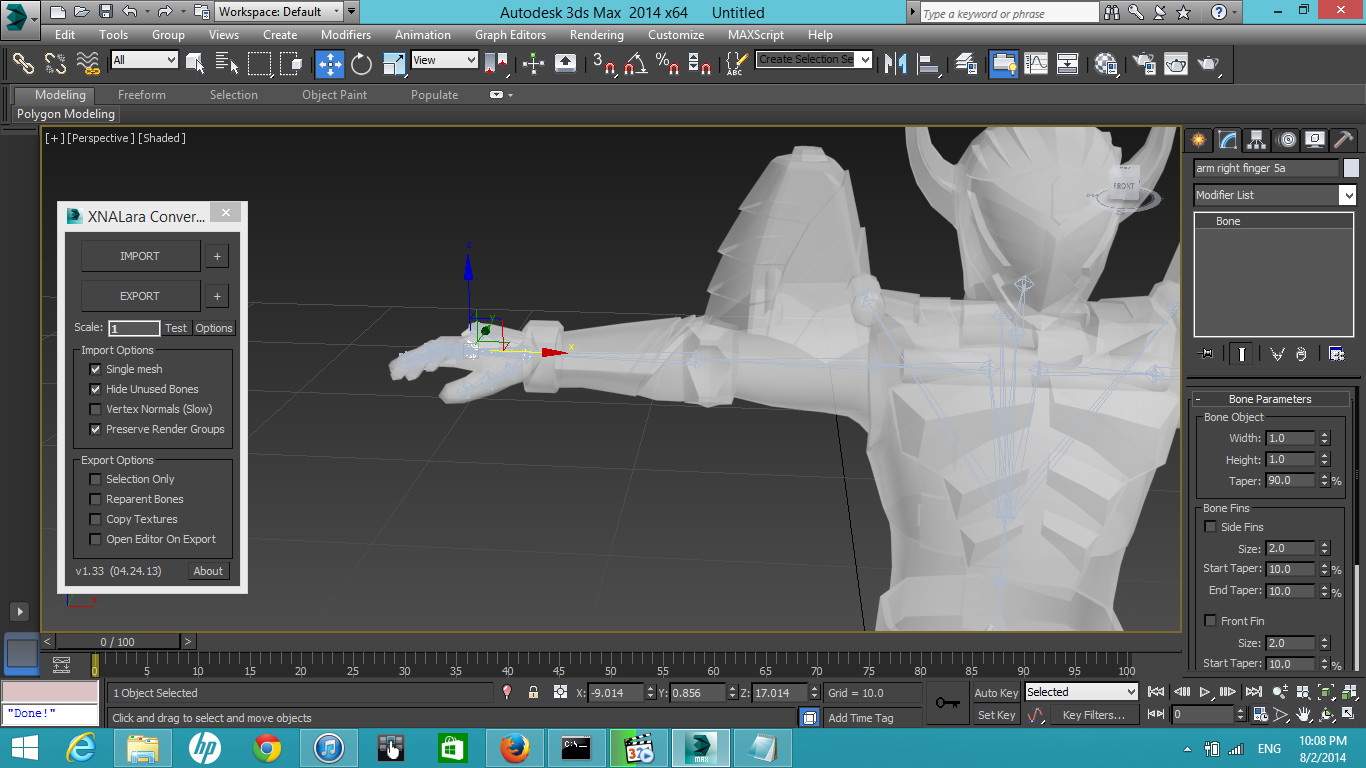Choose the Select Object tool

(195, 63)
